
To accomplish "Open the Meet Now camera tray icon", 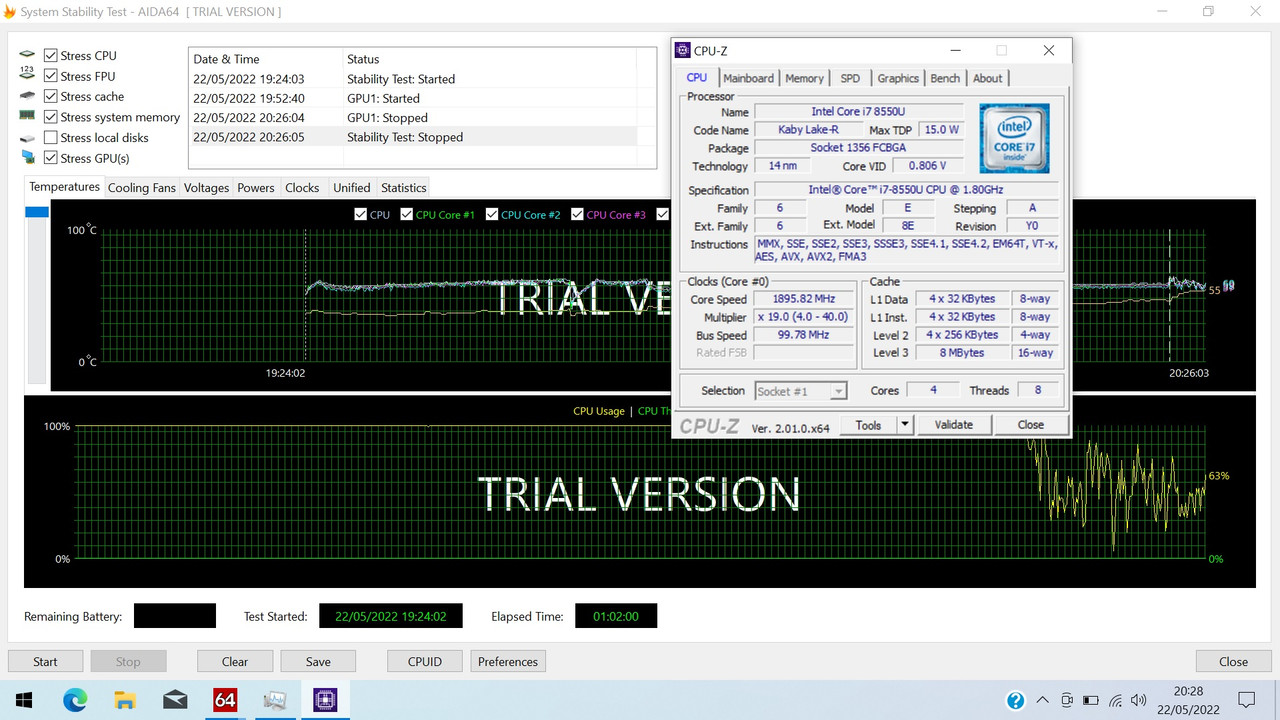I will pyautogui.click(x=1067, y=700).
